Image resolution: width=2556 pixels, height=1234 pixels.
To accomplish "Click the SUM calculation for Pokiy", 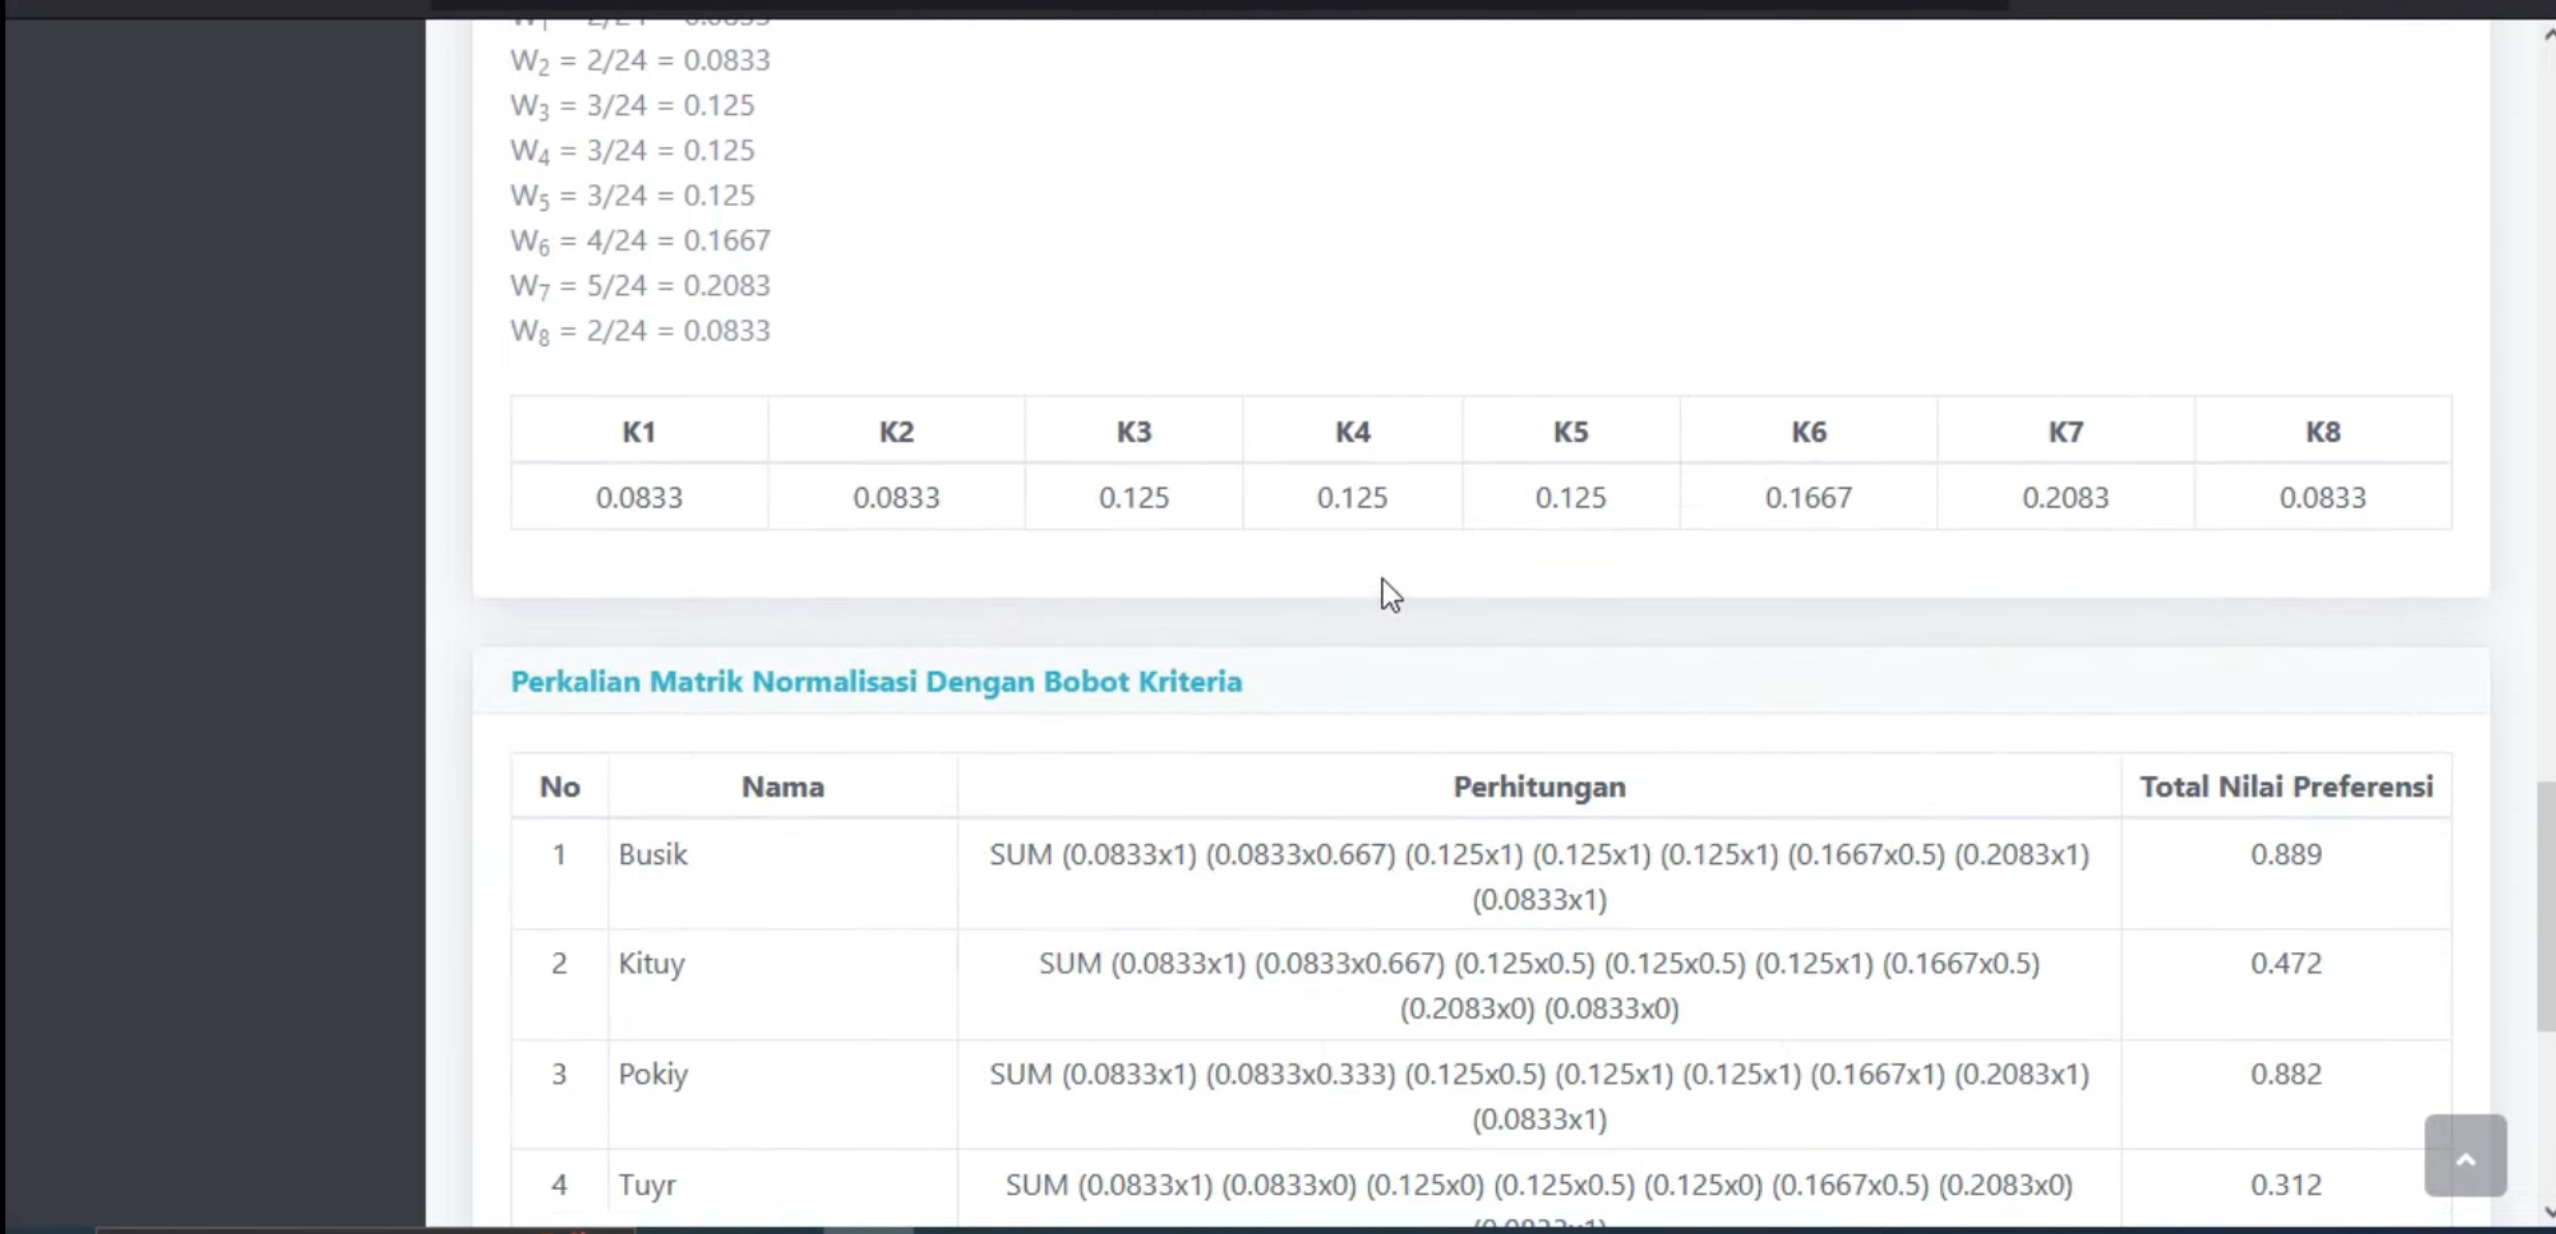I will tap(1539, 1095).
